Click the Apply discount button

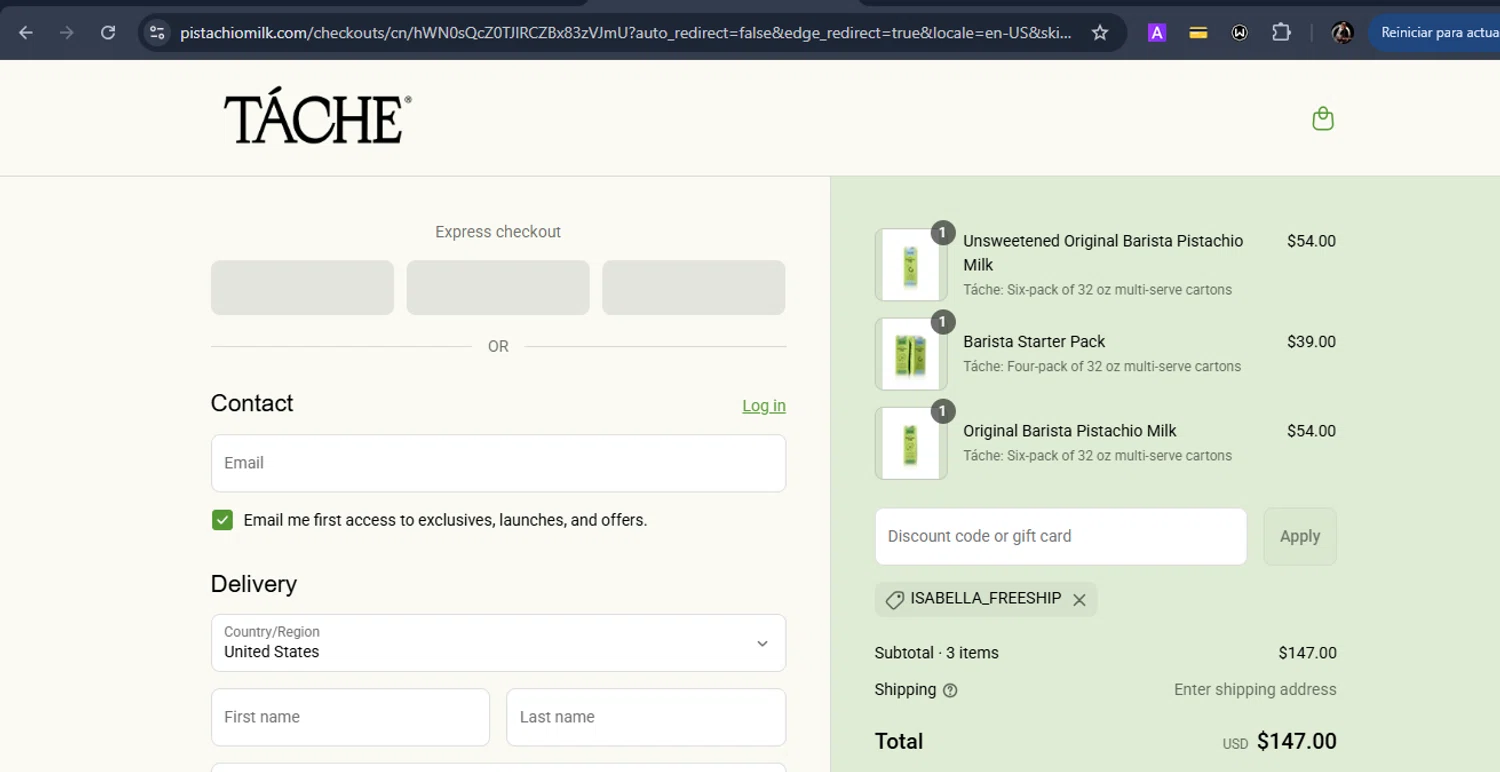1300,536
